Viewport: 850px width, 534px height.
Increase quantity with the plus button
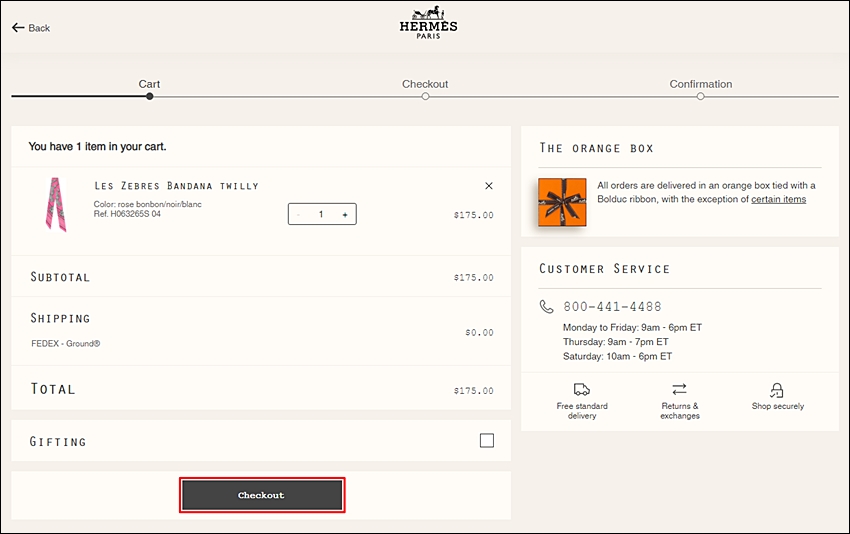point(345,214)
